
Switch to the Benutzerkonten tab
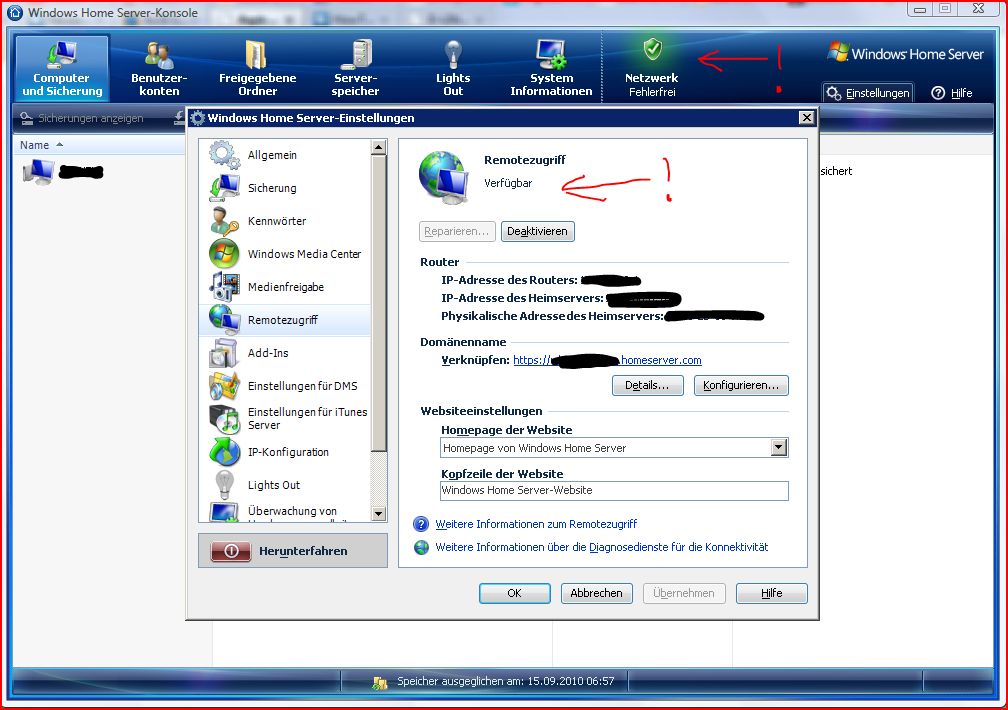(159, 68)
